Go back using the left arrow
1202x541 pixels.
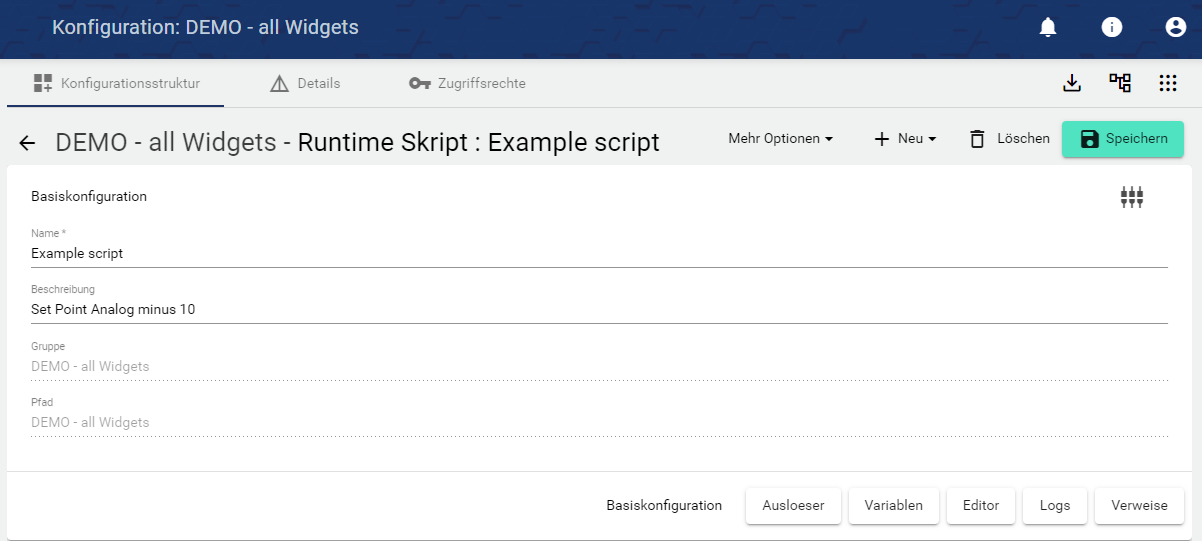point(27,143)
